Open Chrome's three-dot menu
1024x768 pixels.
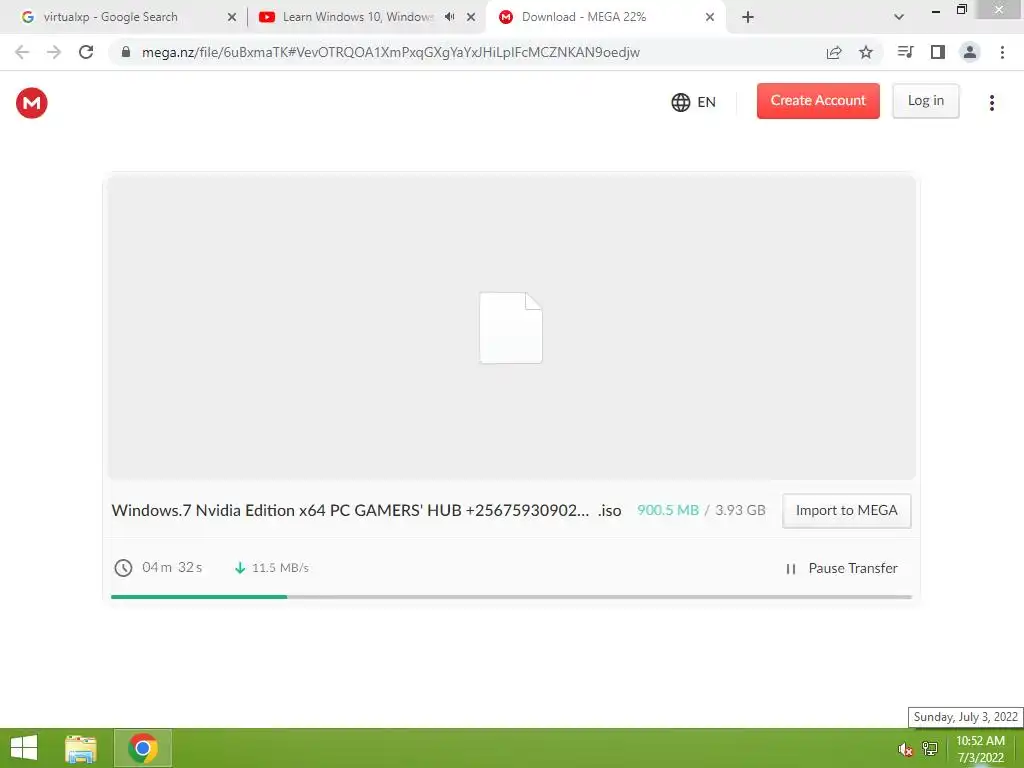1002,52
